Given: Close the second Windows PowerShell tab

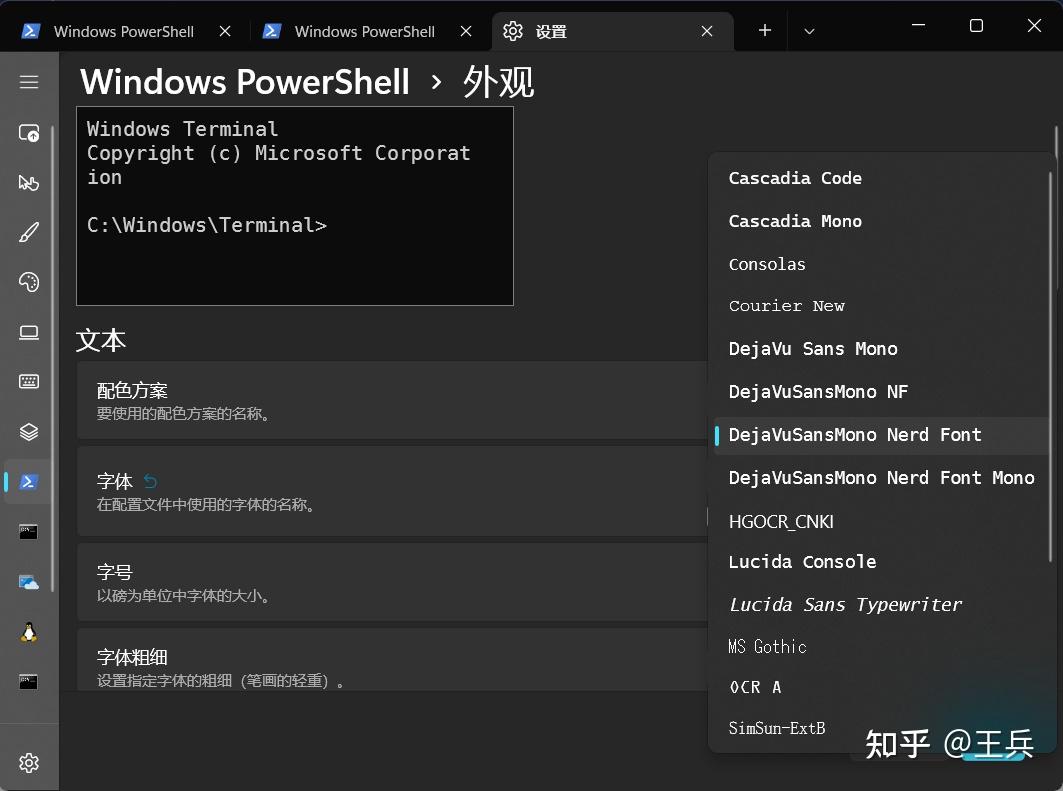Looking at the screenshot, I should tap(466, 31).
